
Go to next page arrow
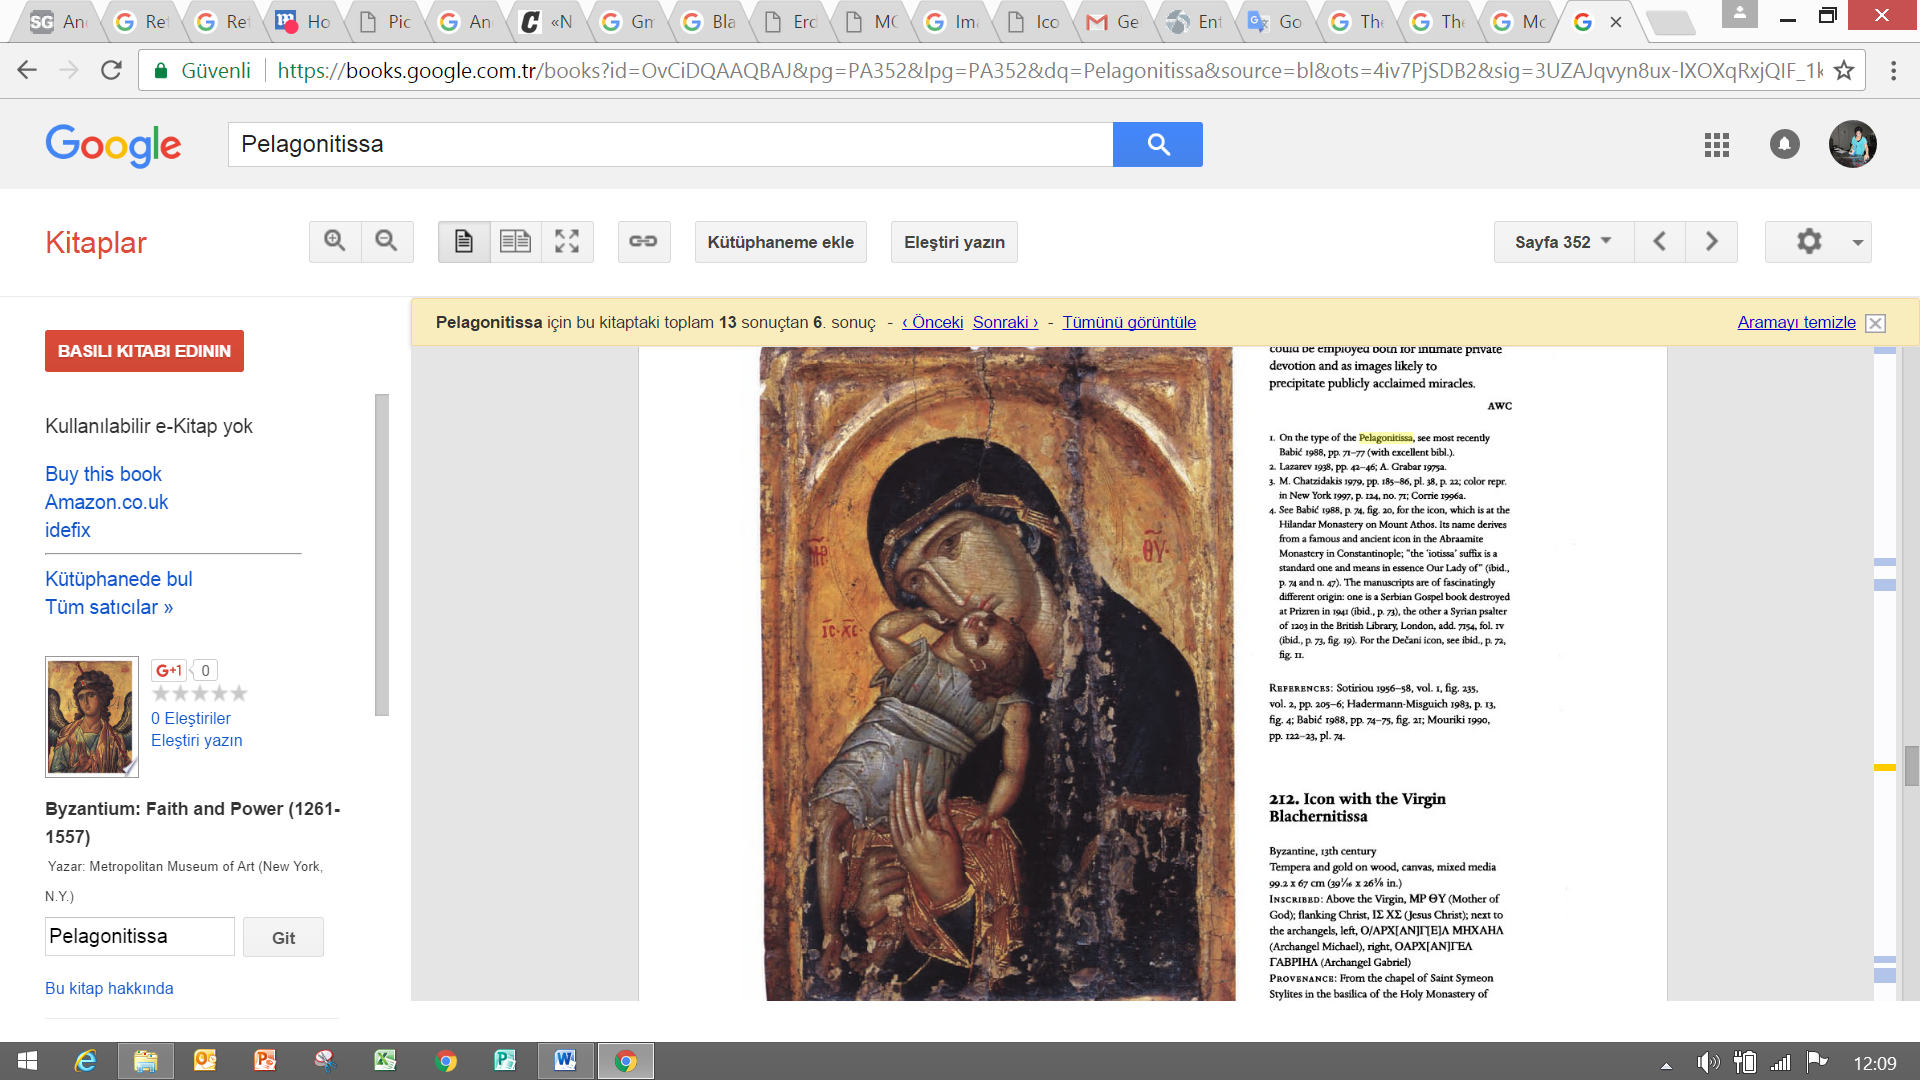pyautogui.click(x=1711, y=242)
